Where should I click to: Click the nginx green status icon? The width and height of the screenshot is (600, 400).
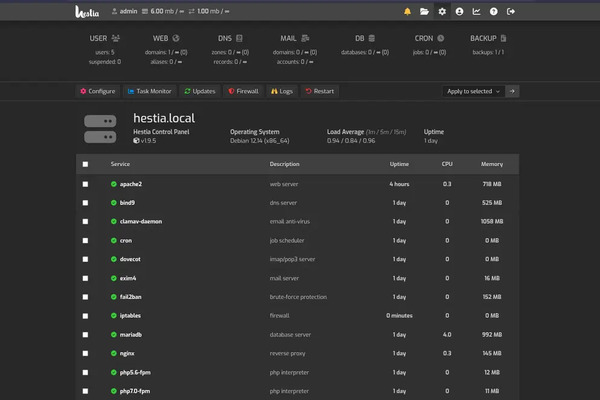pyautogui.click(x=114, y=353)
